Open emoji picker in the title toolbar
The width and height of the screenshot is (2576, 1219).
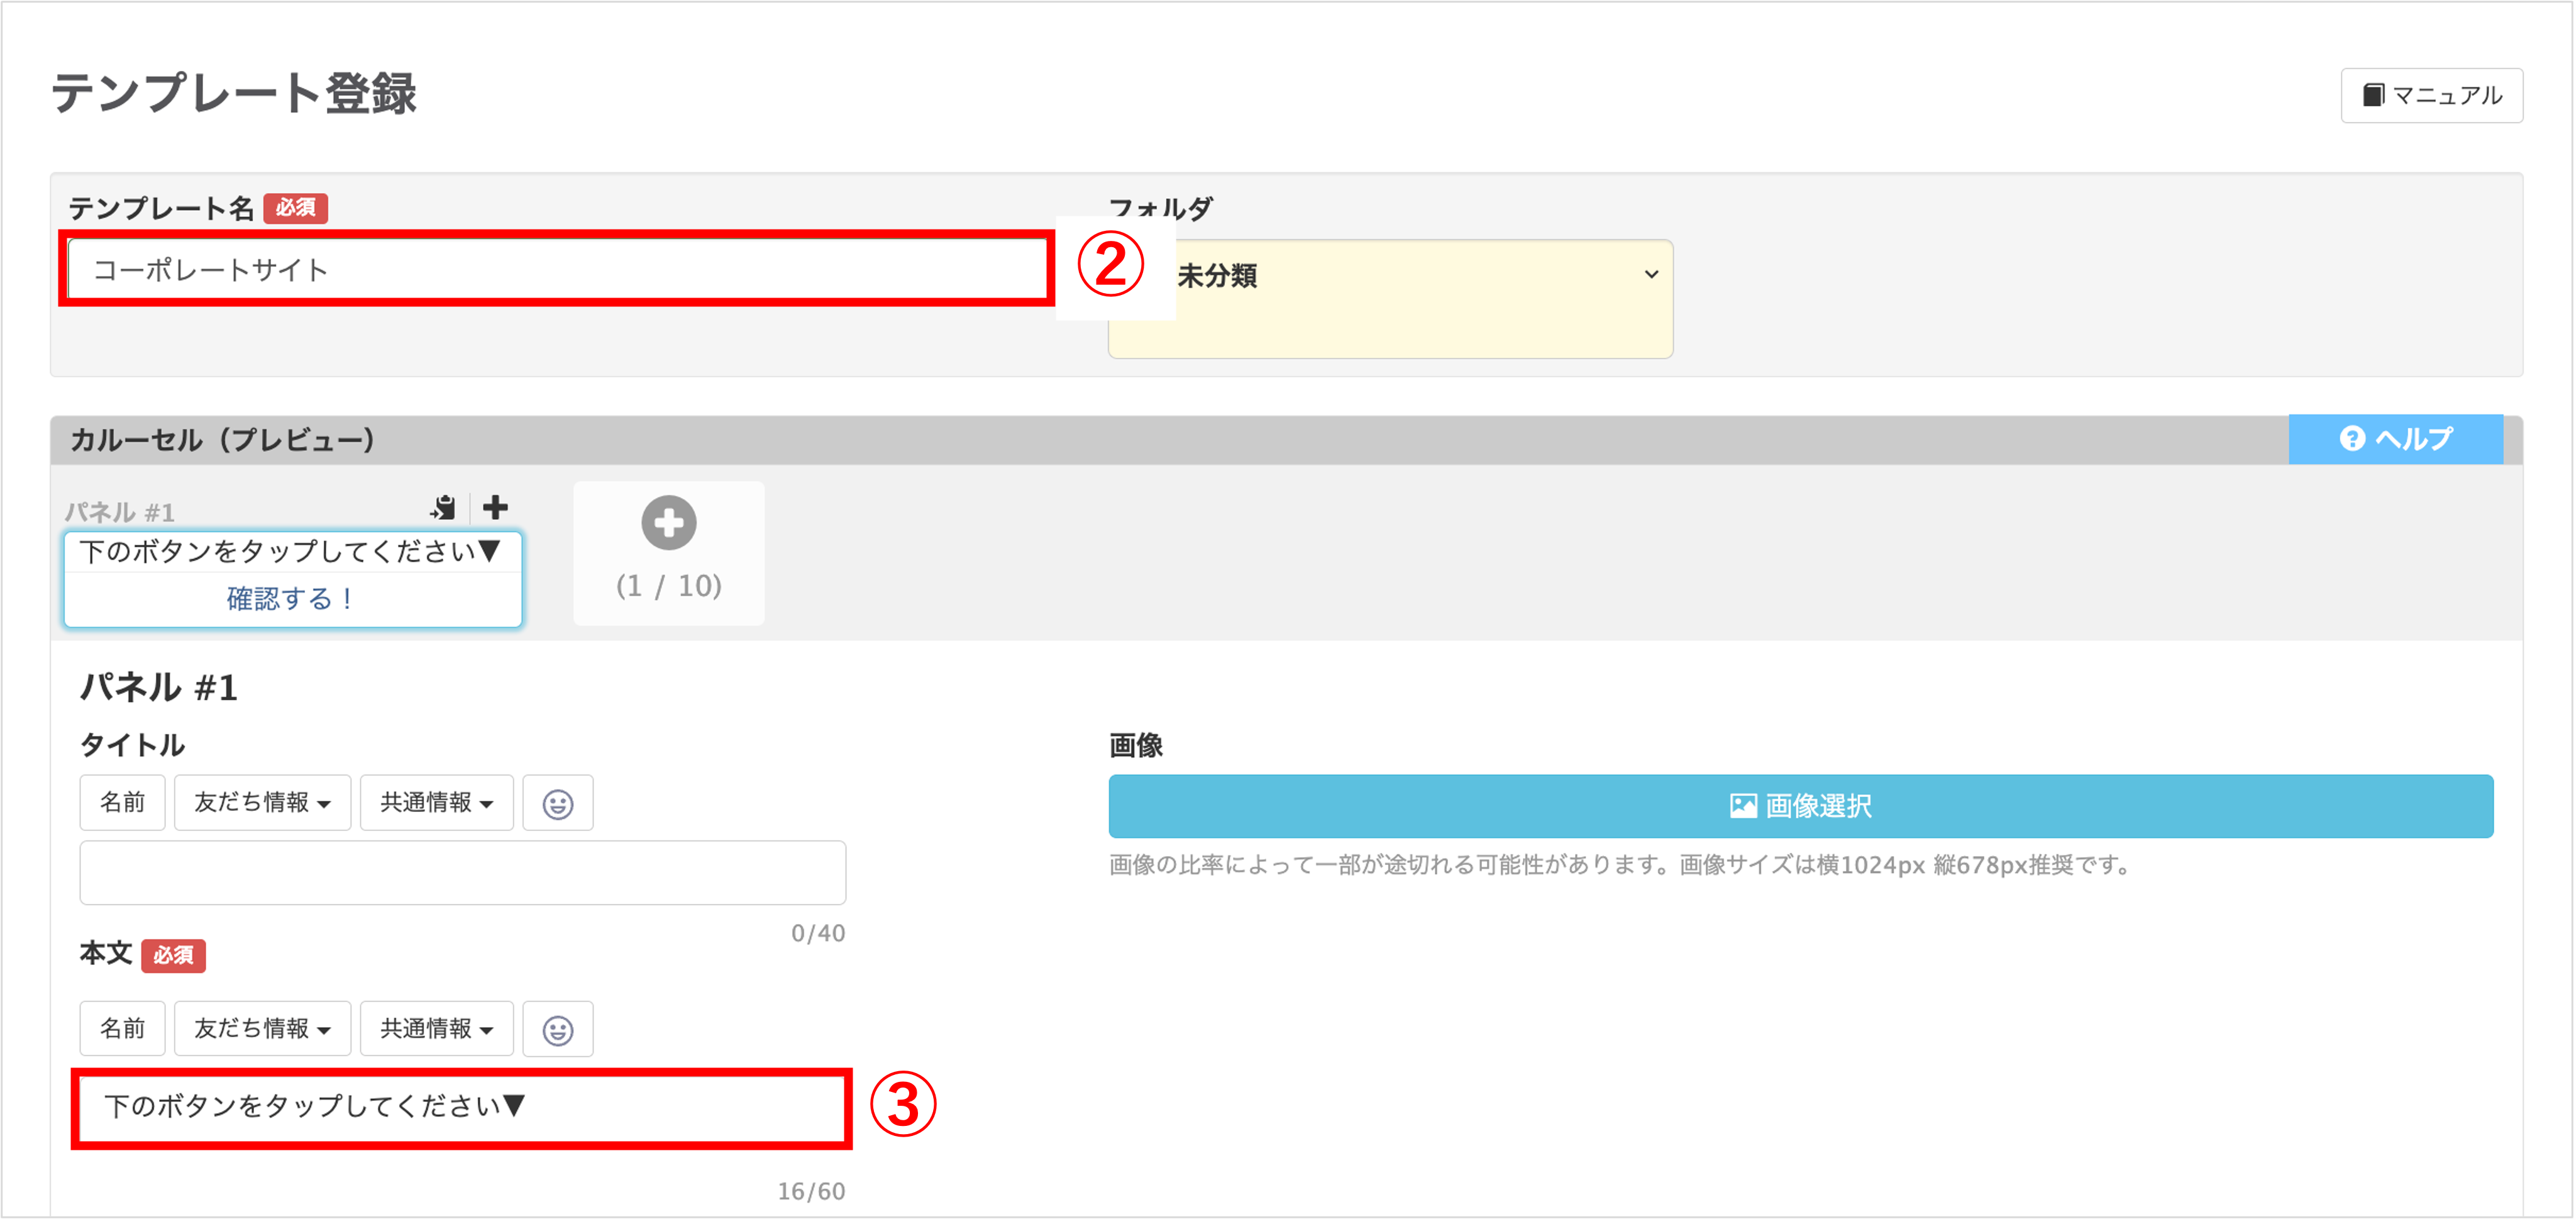[x=557, y=803]
